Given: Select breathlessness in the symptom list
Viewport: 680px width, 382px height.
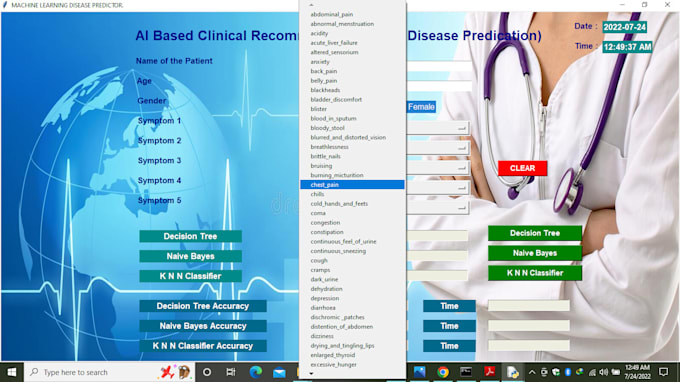Looking at the screenshot, I should pos(329,147).
